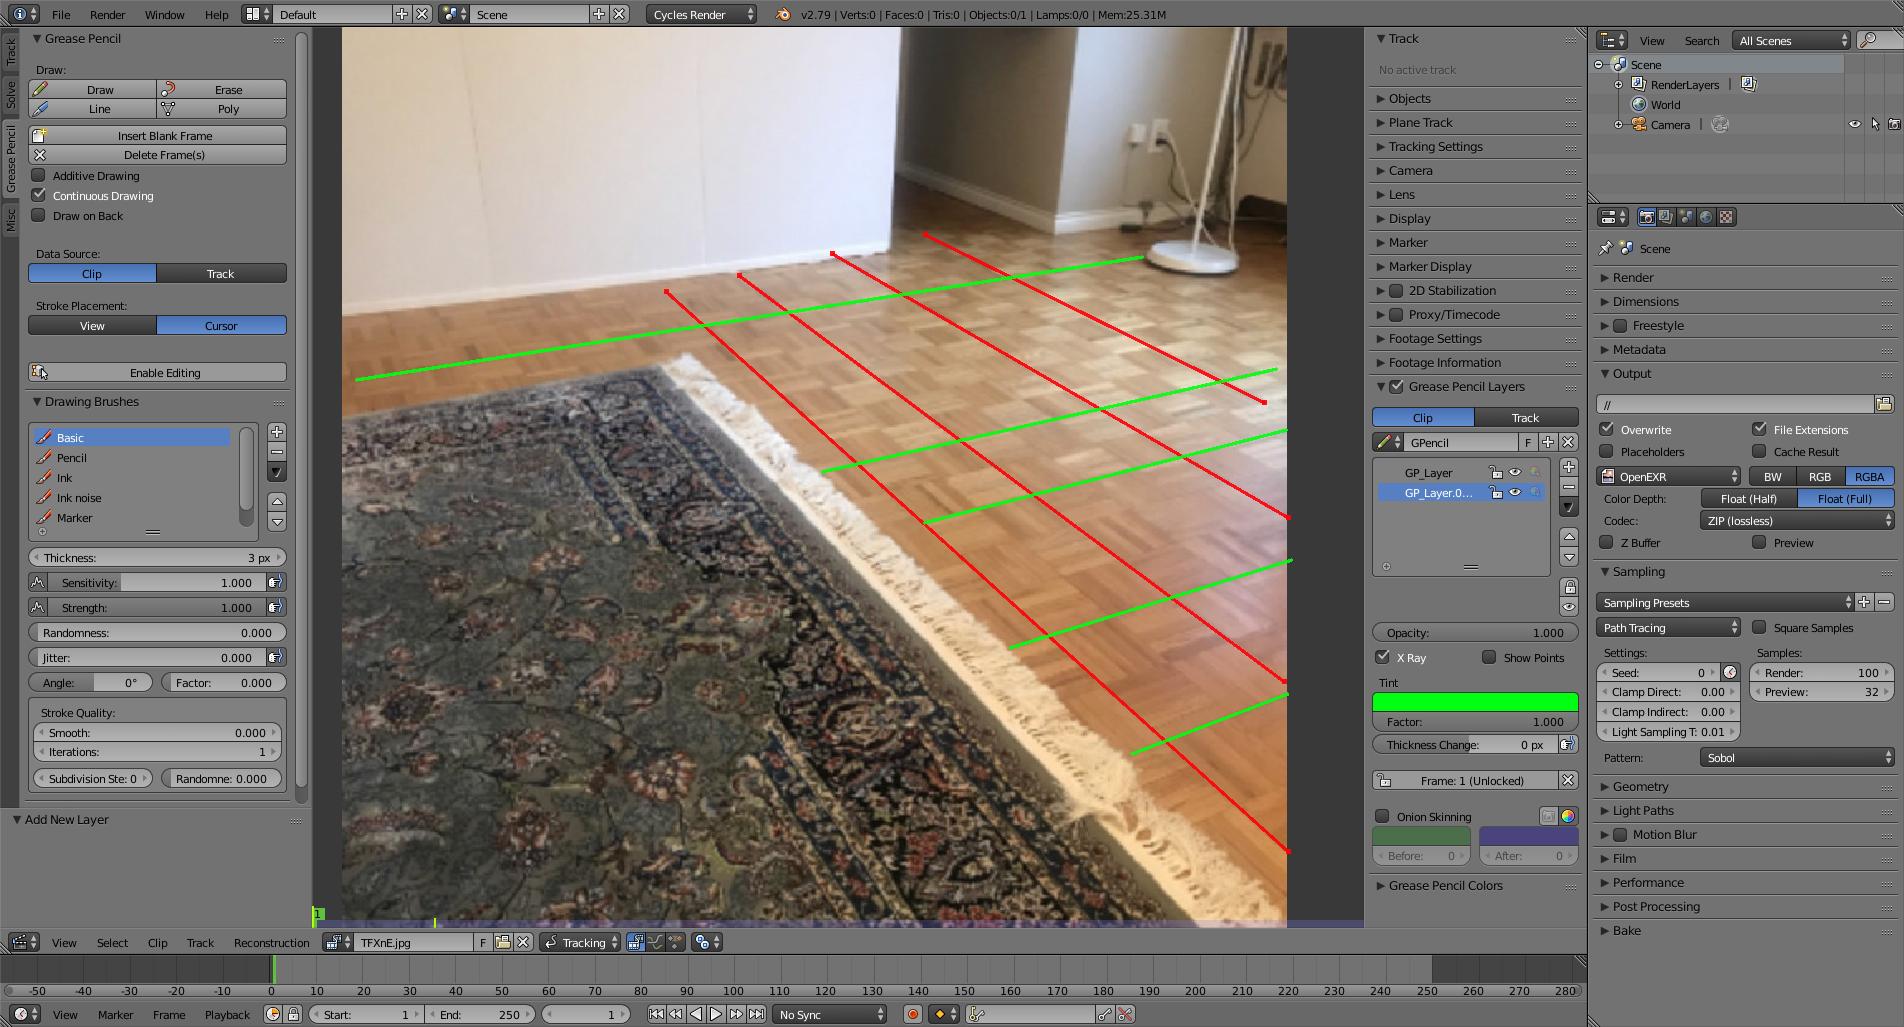Image resolution: width=1904 pixels, height=1027 pixels.
Task: Adjust the Opacity slider
Action: (x=1475, y=632)
